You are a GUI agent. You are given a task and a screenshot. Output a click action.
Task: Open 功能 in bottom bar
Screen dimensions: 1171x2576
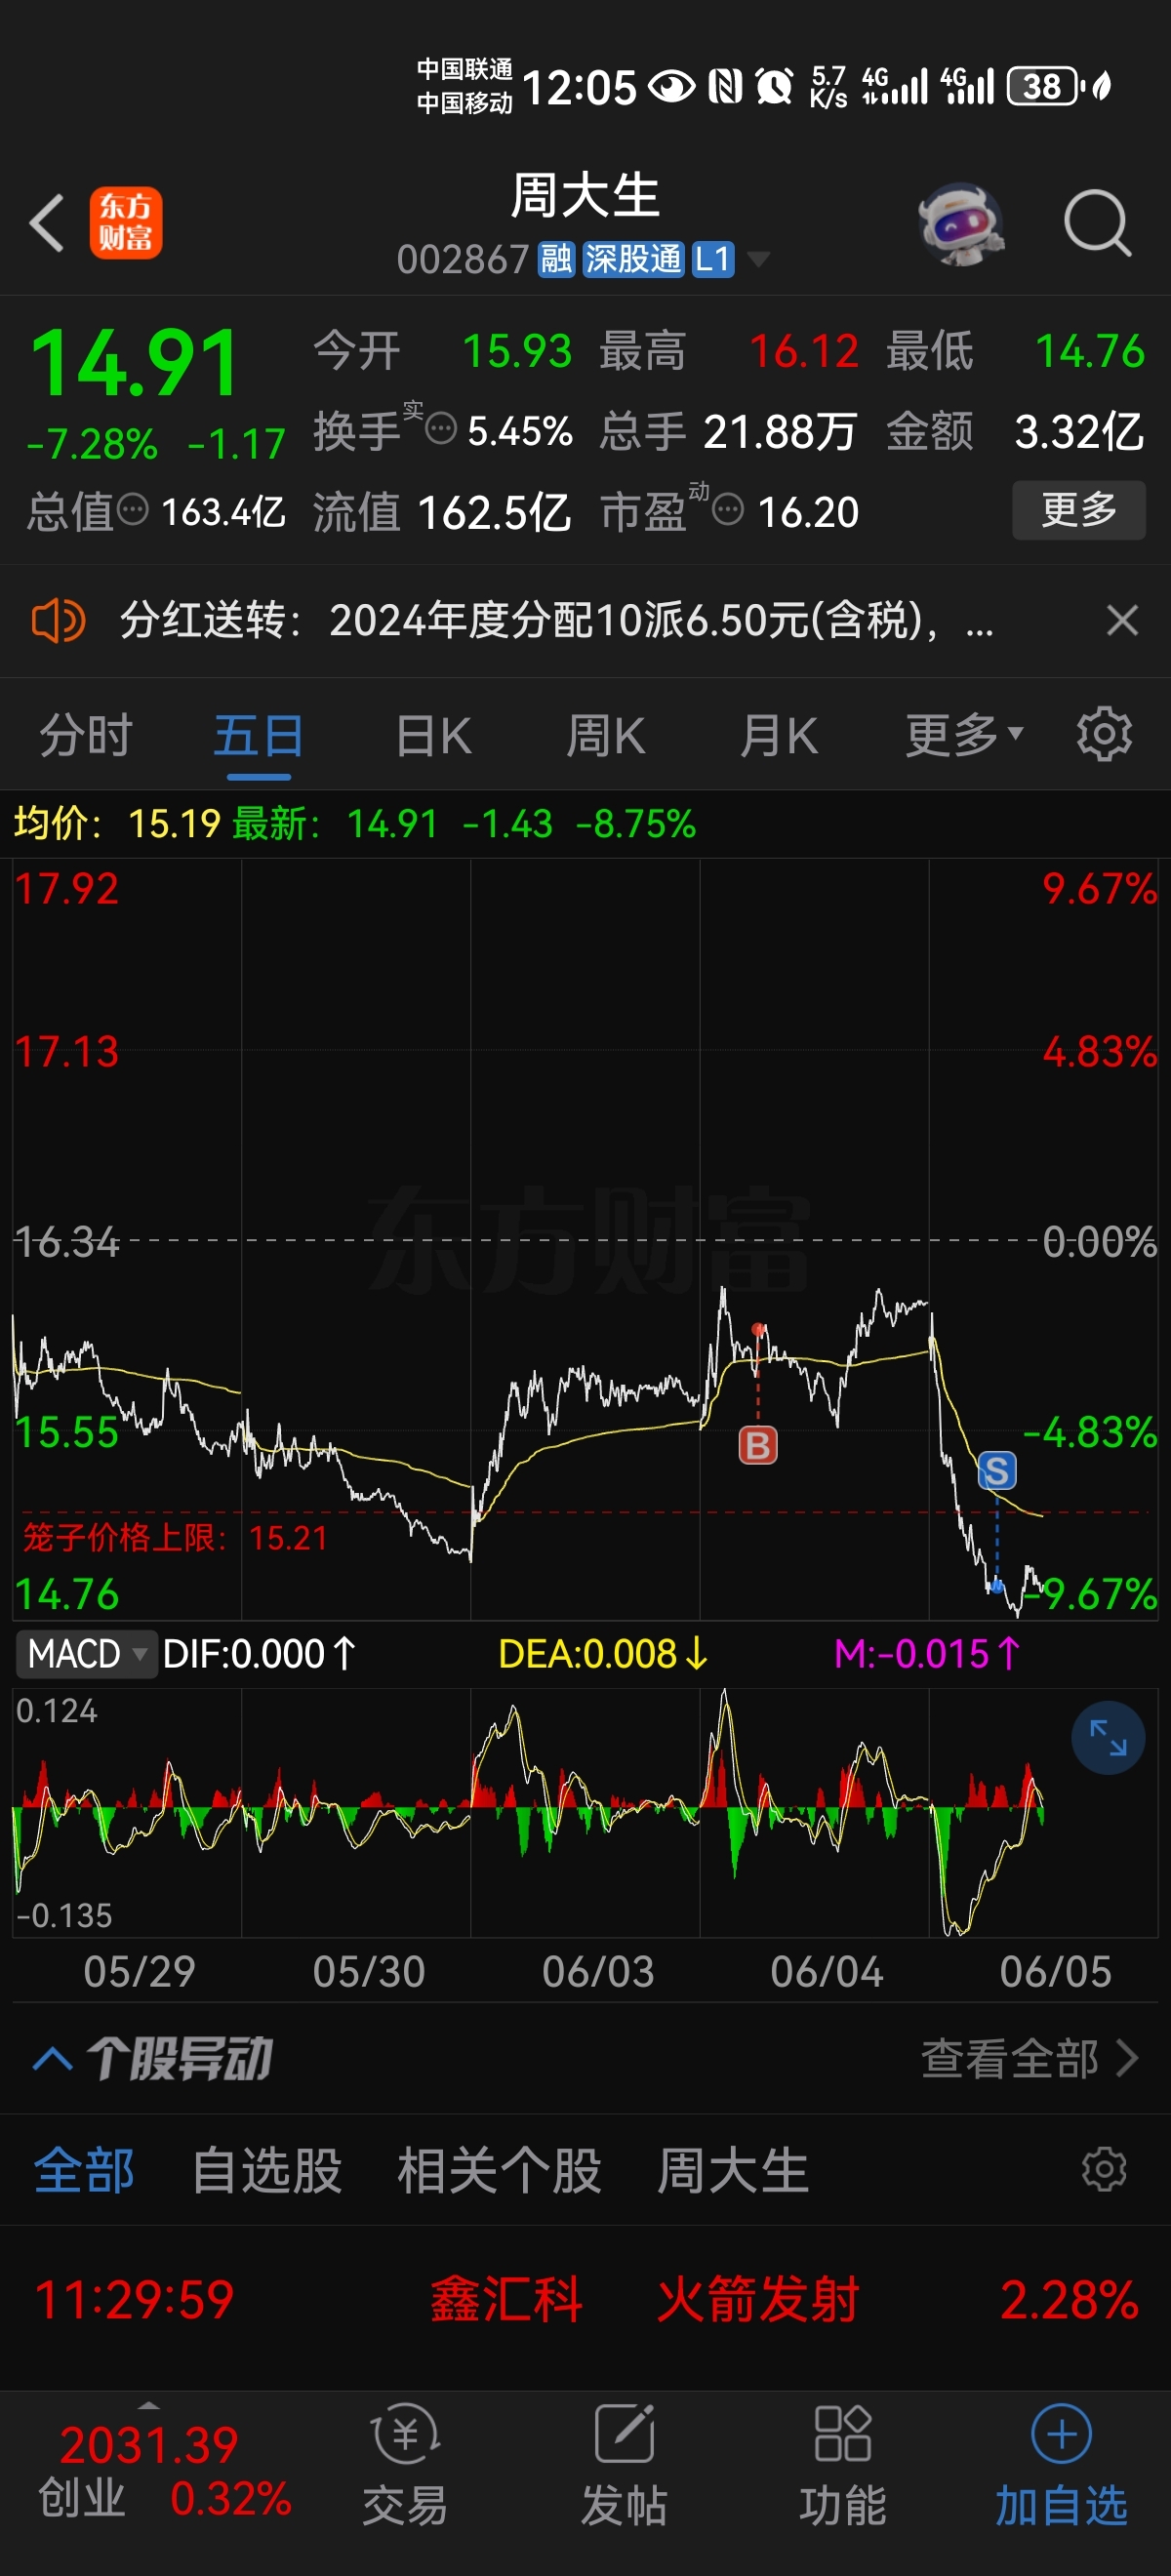tap(843, 2463)
